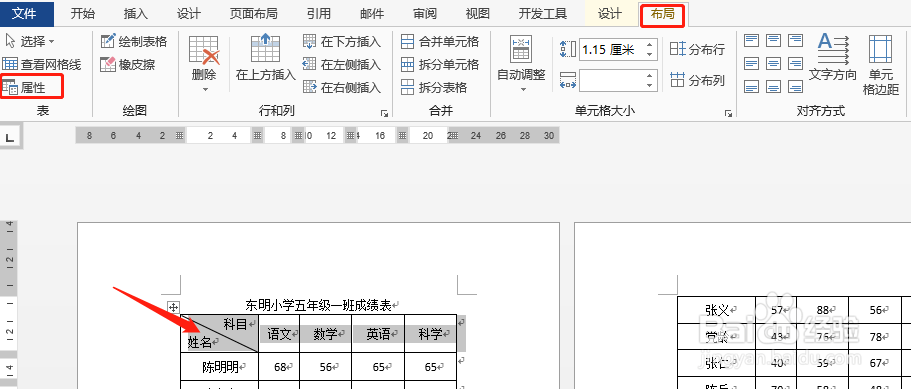Activate the 绘制表格 draw table tool
Viewport: 911px width, 389px height.
(134, 42)
